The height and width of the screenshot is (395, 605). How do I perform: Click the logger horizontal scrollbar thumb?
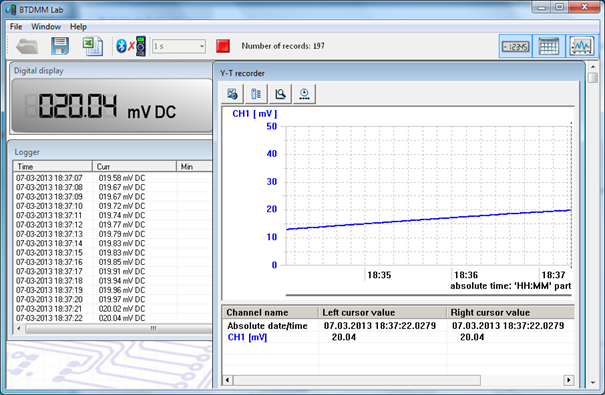119,329
